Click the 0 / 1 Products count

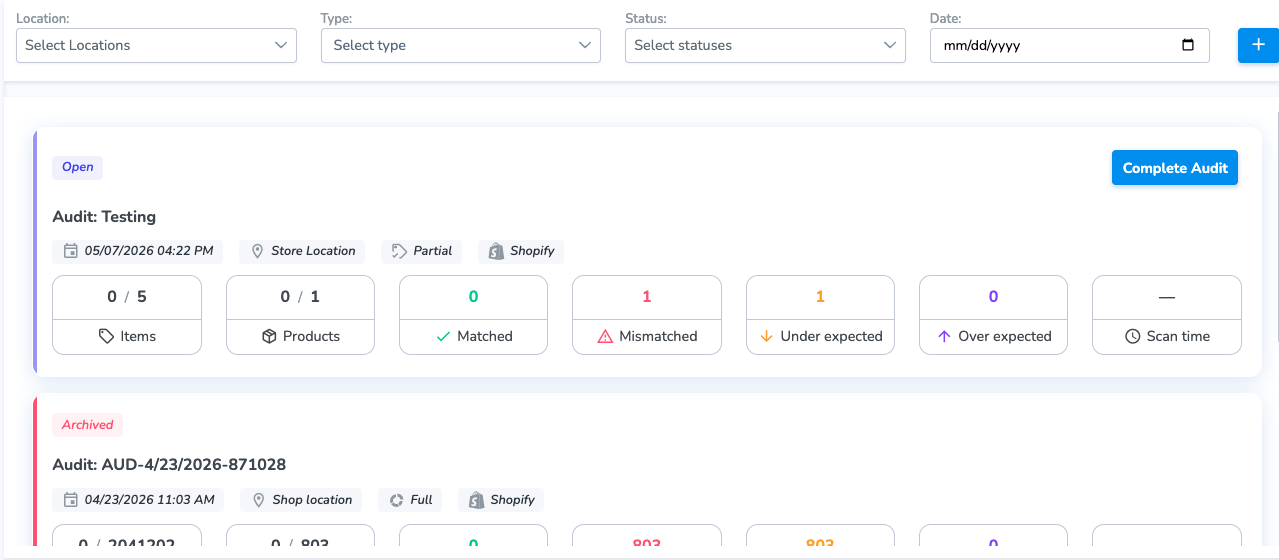(300, 297)
